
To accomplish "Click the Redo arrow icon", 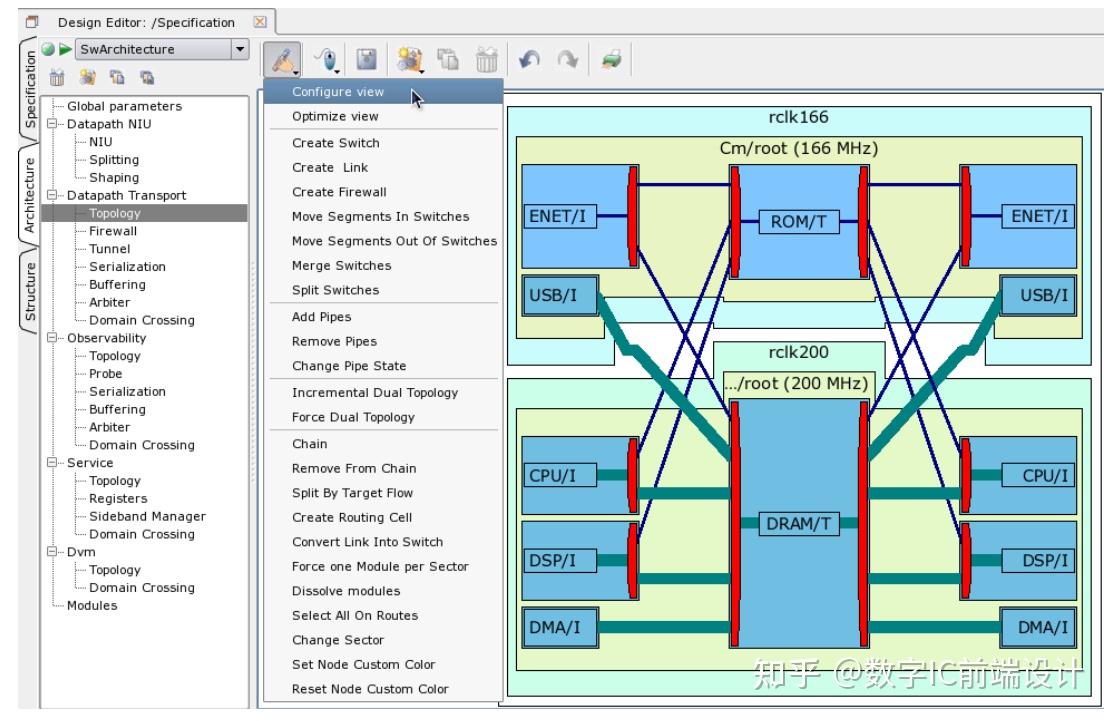I will (569, 59).
